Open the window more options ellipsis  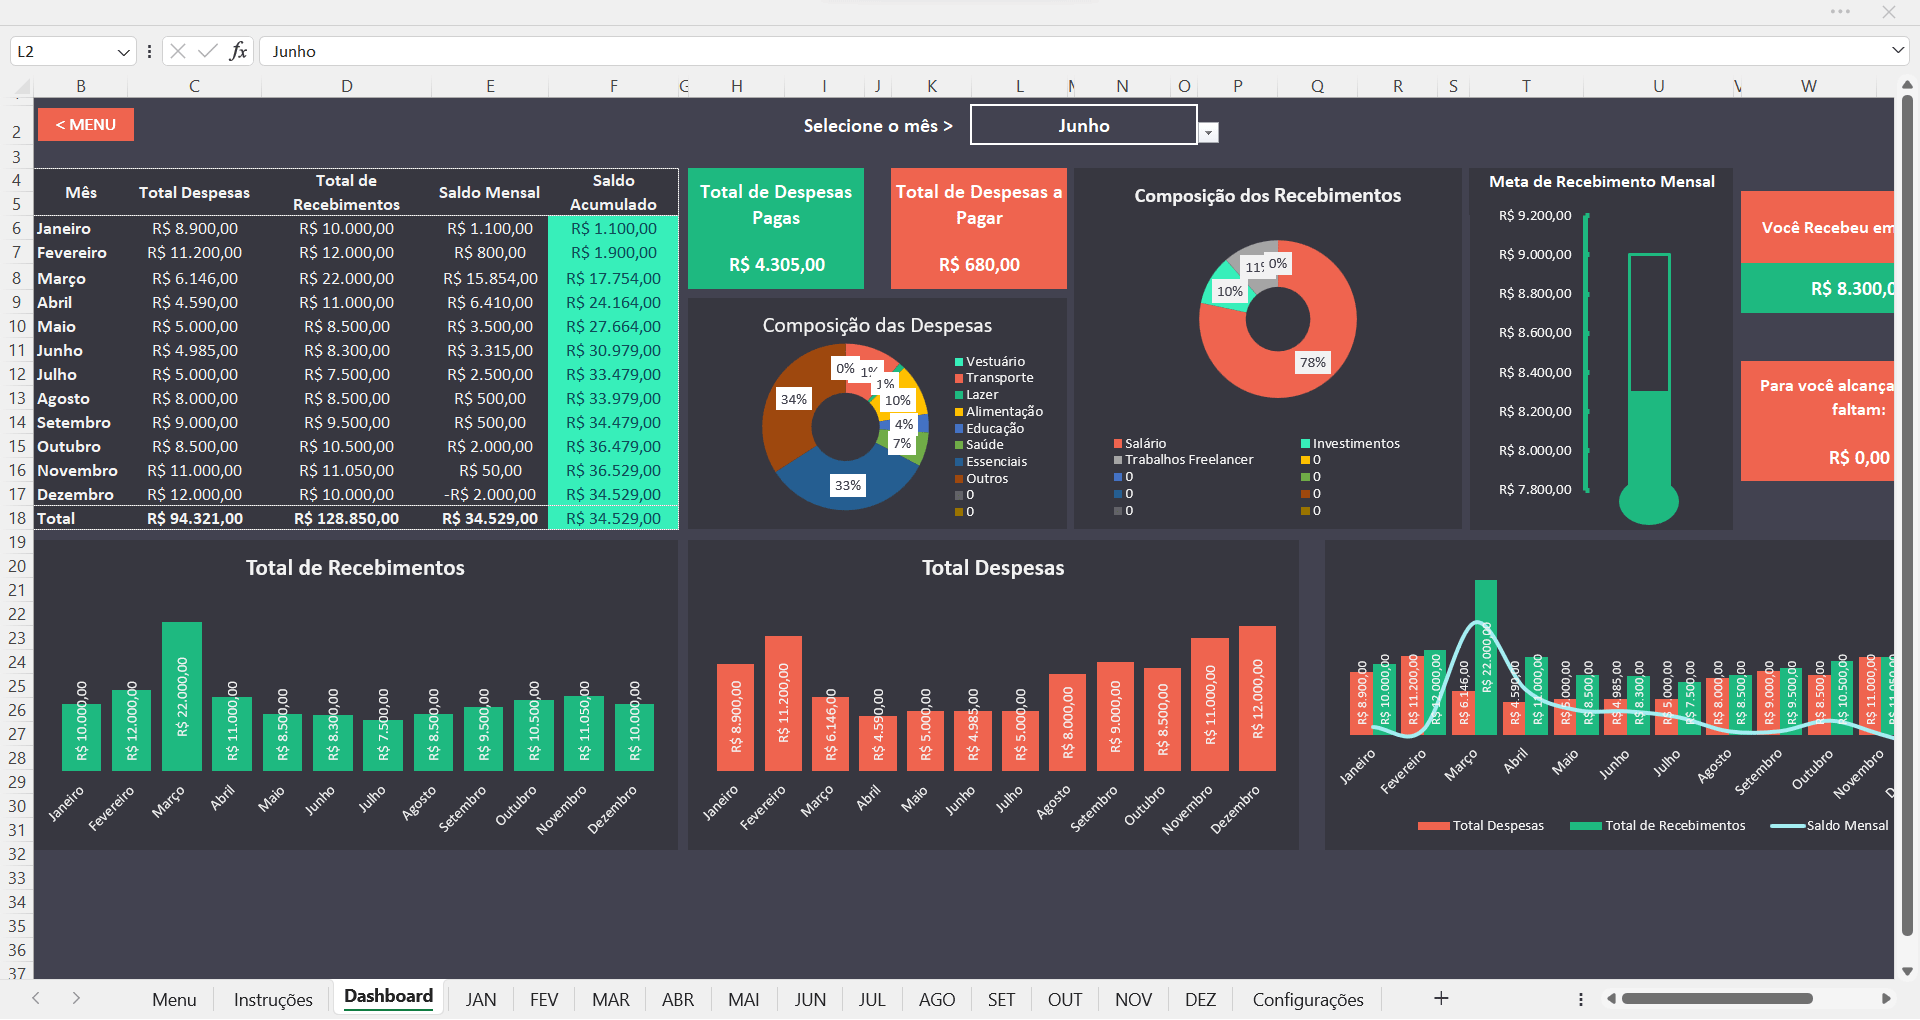[1840, 12]
